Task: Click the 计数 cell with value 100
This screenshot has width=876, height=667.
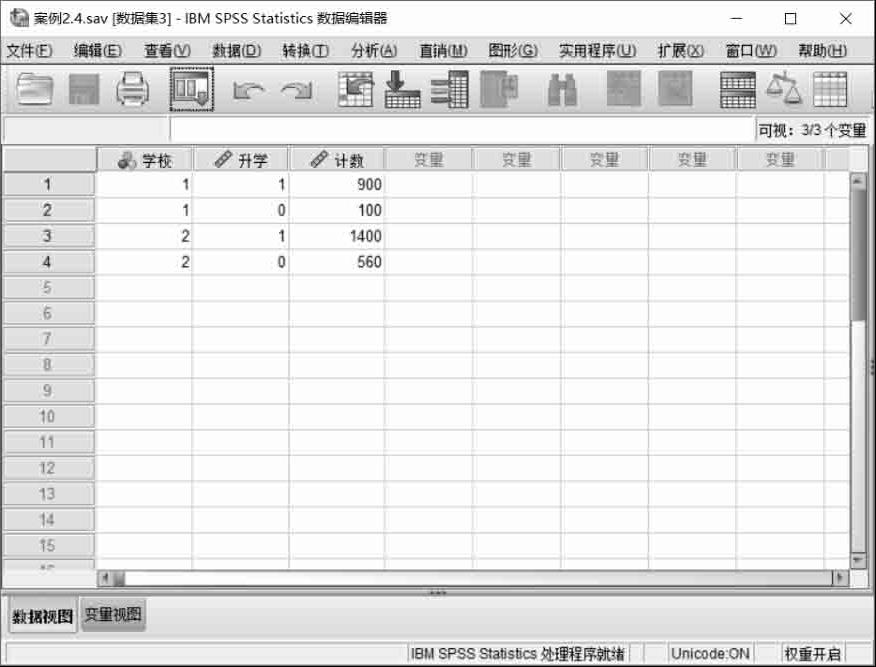Action: point(337,210)
